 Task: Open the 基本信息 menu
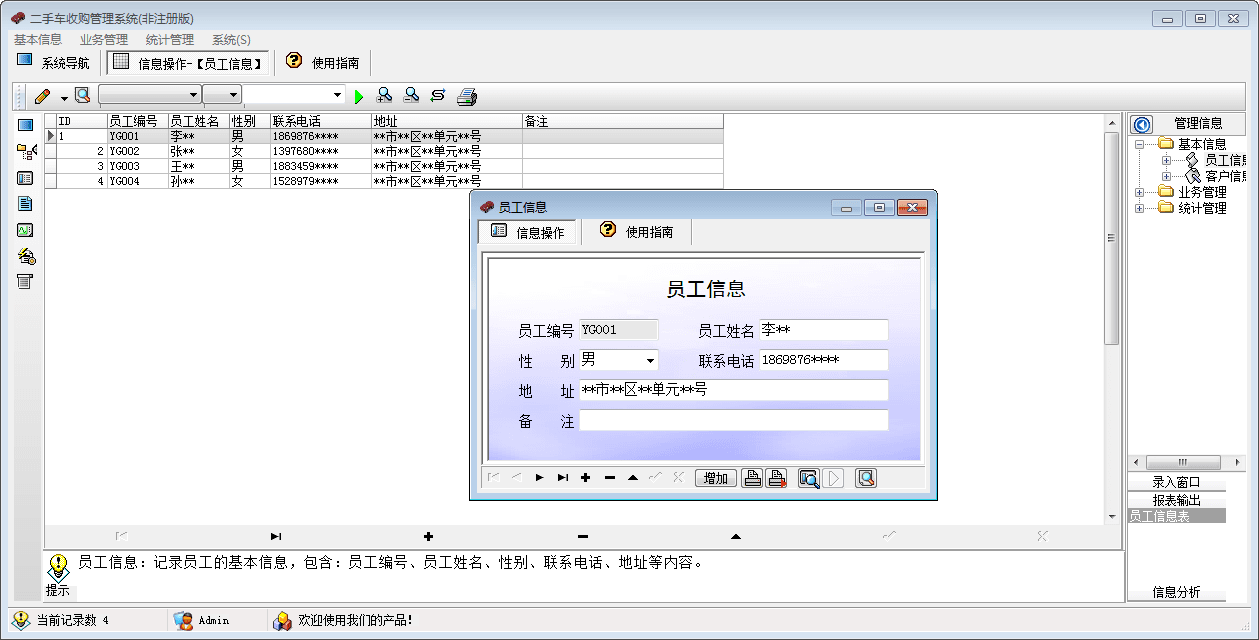(x=38, y=40)
